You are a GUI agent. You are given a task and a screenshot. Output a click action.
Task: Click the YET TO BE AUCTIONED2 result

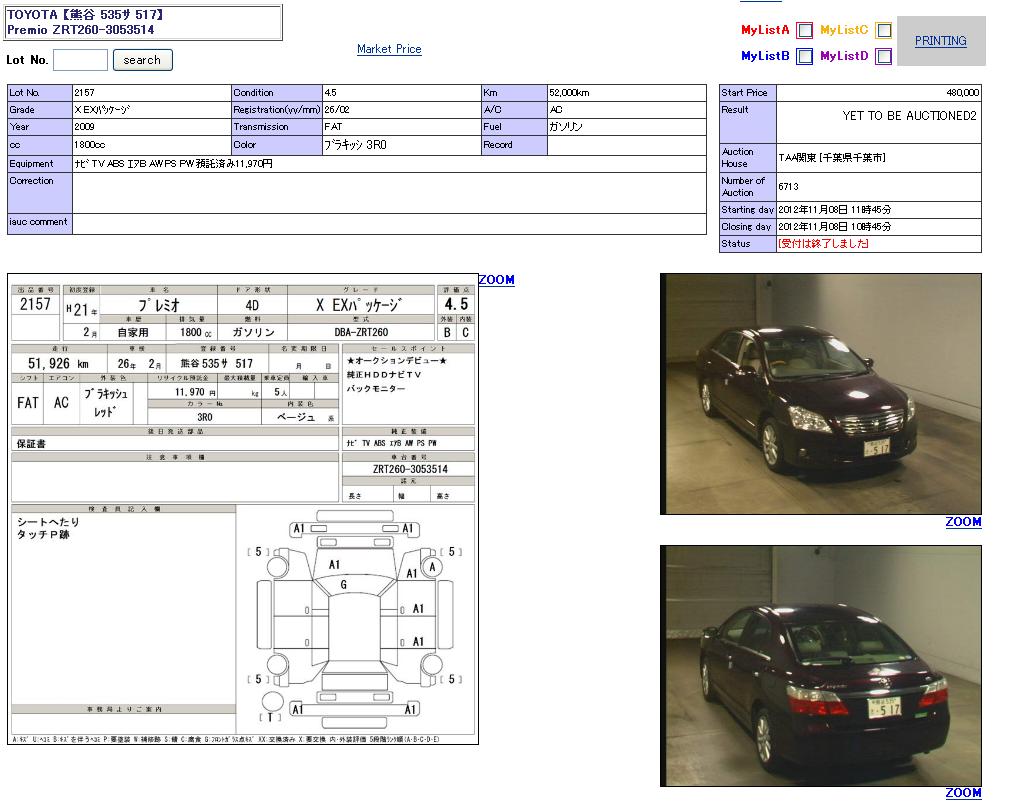click(908, 116)
